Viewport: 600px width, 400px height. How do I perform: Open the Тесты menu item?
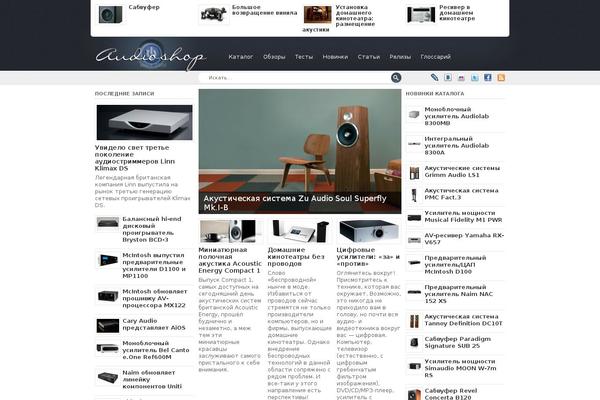[x=304, y=57]
